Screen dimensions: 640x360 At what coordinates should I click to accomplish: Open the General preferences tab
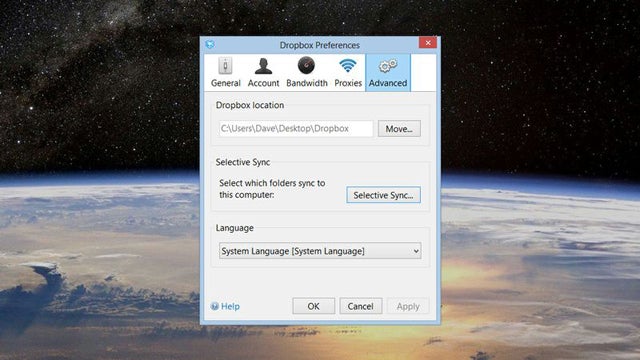[225, 73]
